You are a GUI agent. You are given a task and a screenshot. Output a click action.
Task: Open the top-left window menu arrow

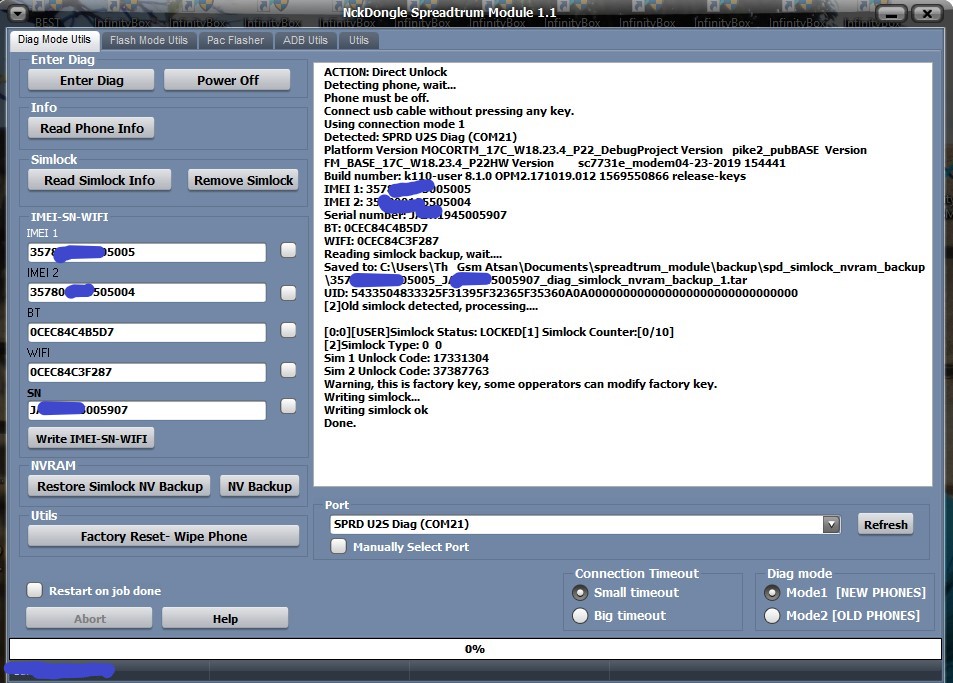click(18, 13)
